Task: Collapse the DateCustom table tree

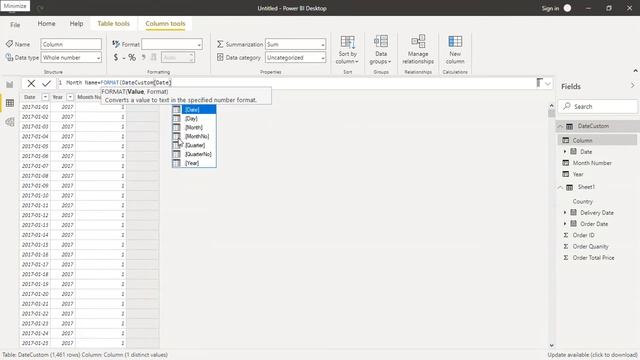Action: click(560, 126)
